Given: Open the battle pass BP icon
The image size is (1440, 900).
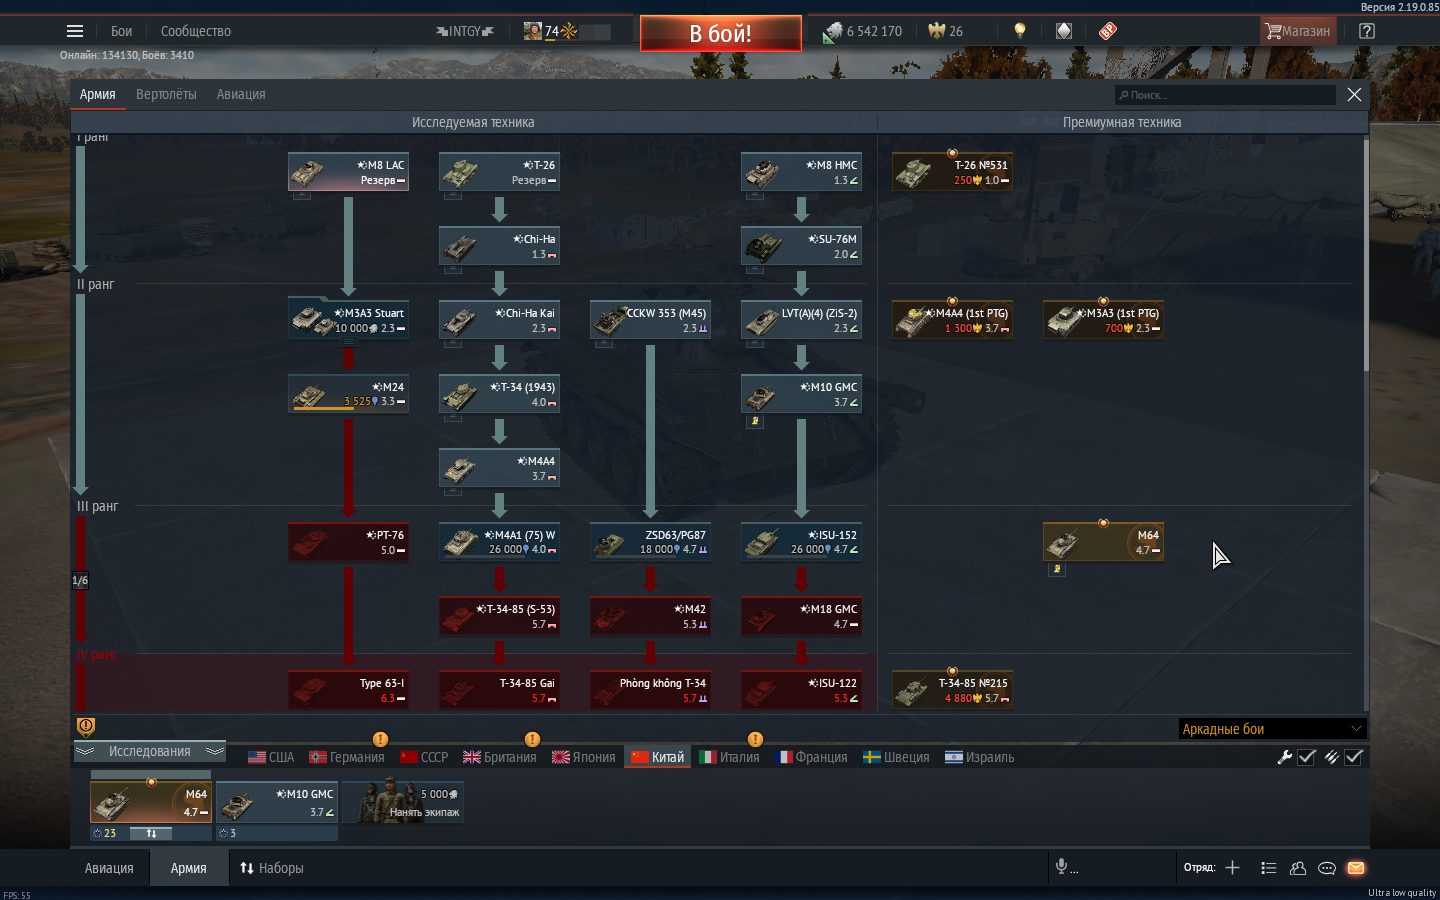Looking at the screenshot, I should click(x=1108, y=31).
